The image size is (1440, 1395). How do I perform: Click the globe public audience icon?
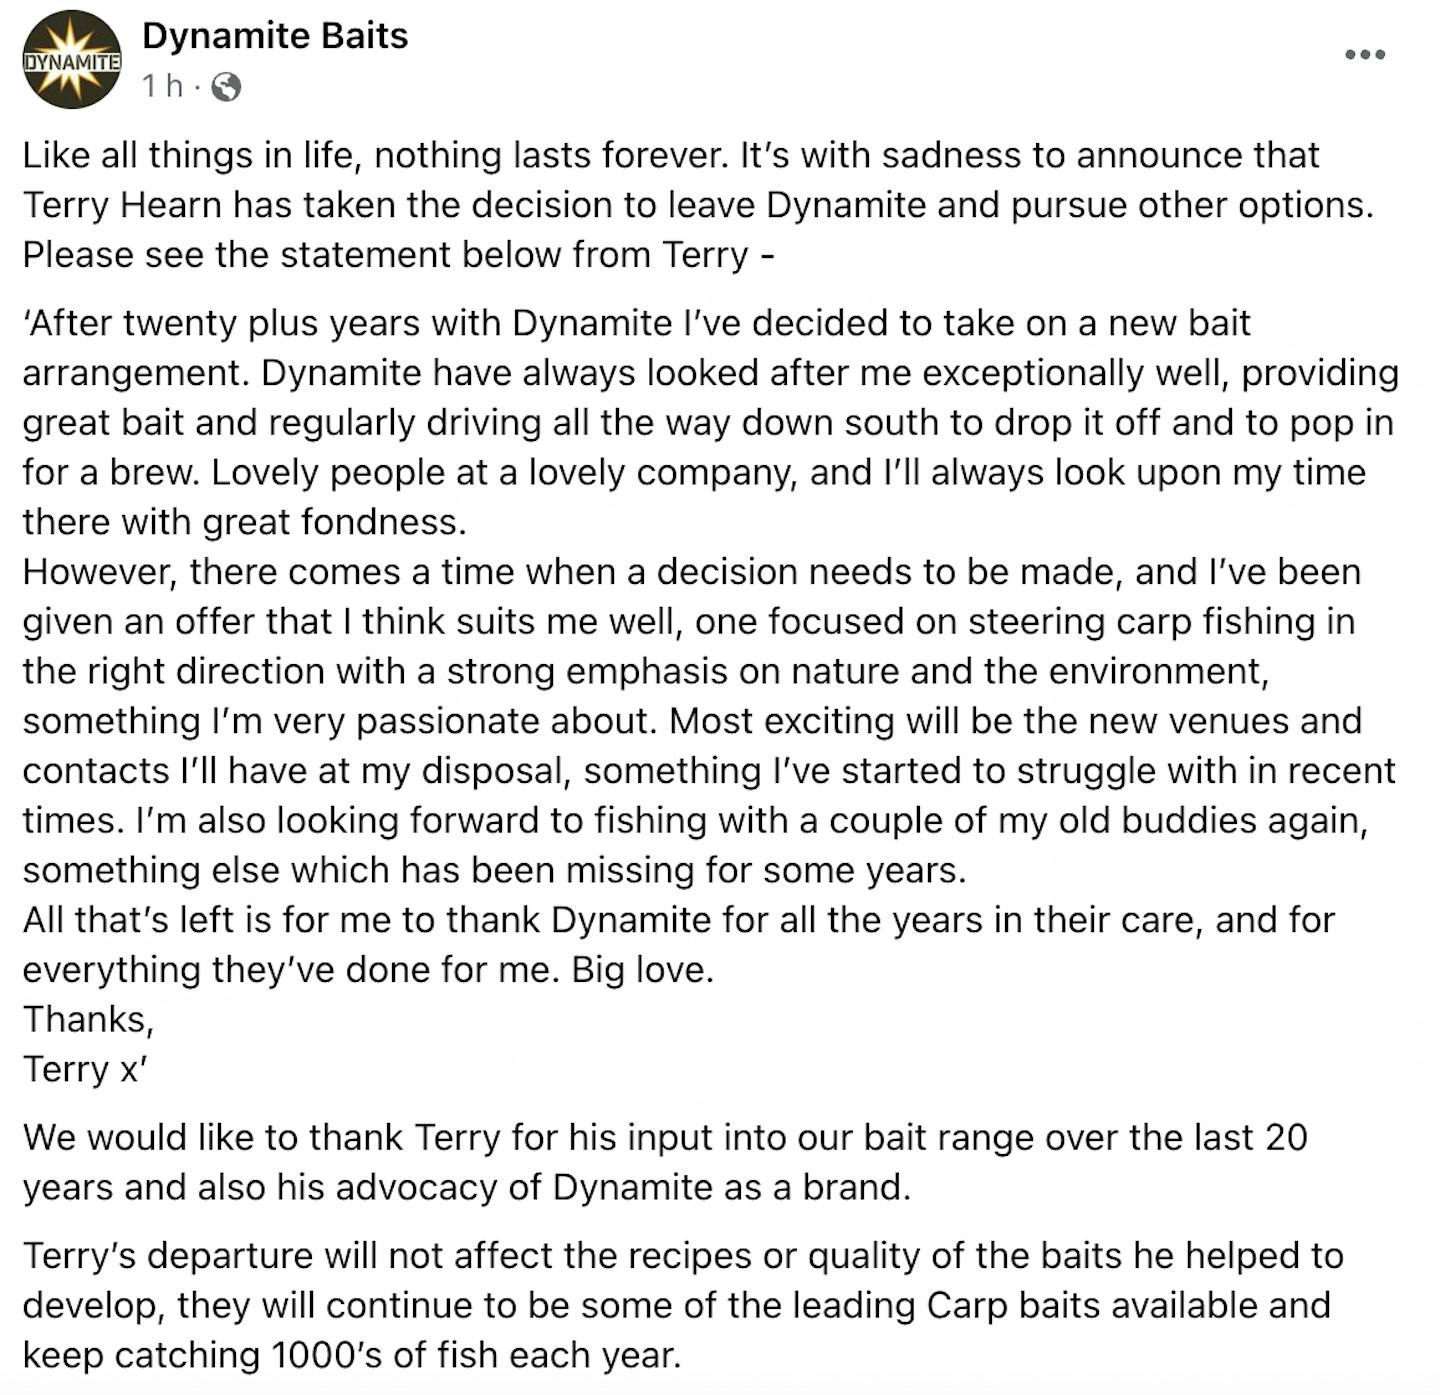(227, 88)
